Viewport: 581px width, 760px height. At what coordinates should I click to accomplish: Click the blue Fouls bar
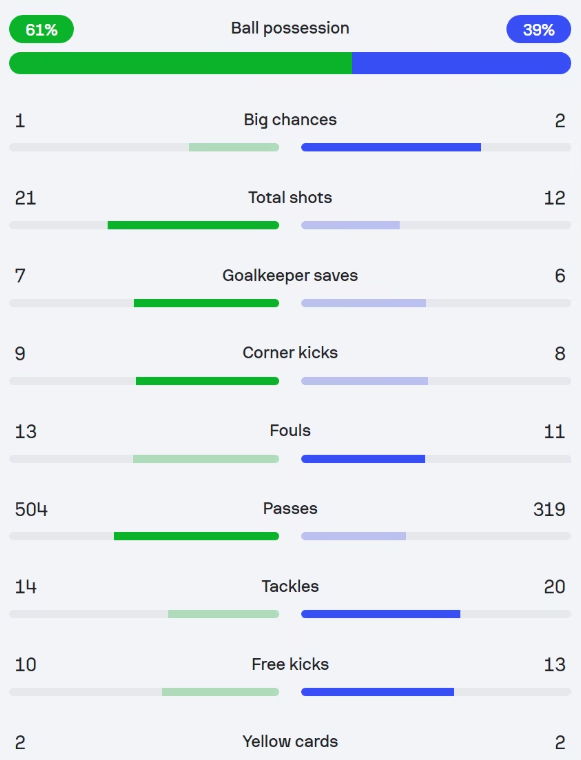[x=363, y=459]
